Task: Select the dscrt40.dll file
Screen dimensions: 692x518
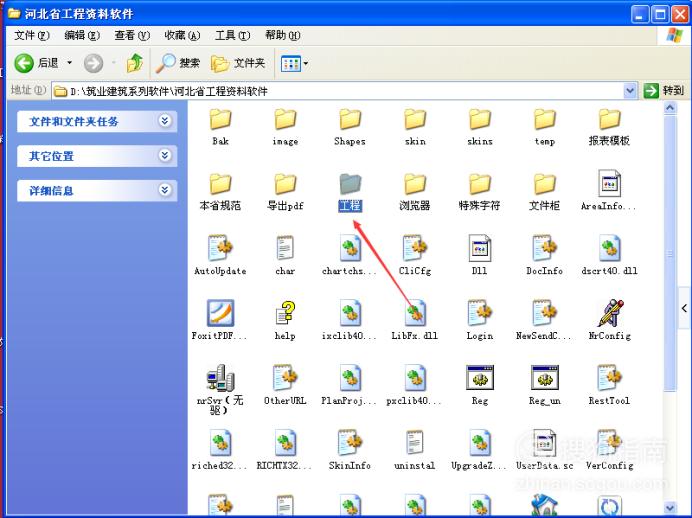Action: (609, 256)
